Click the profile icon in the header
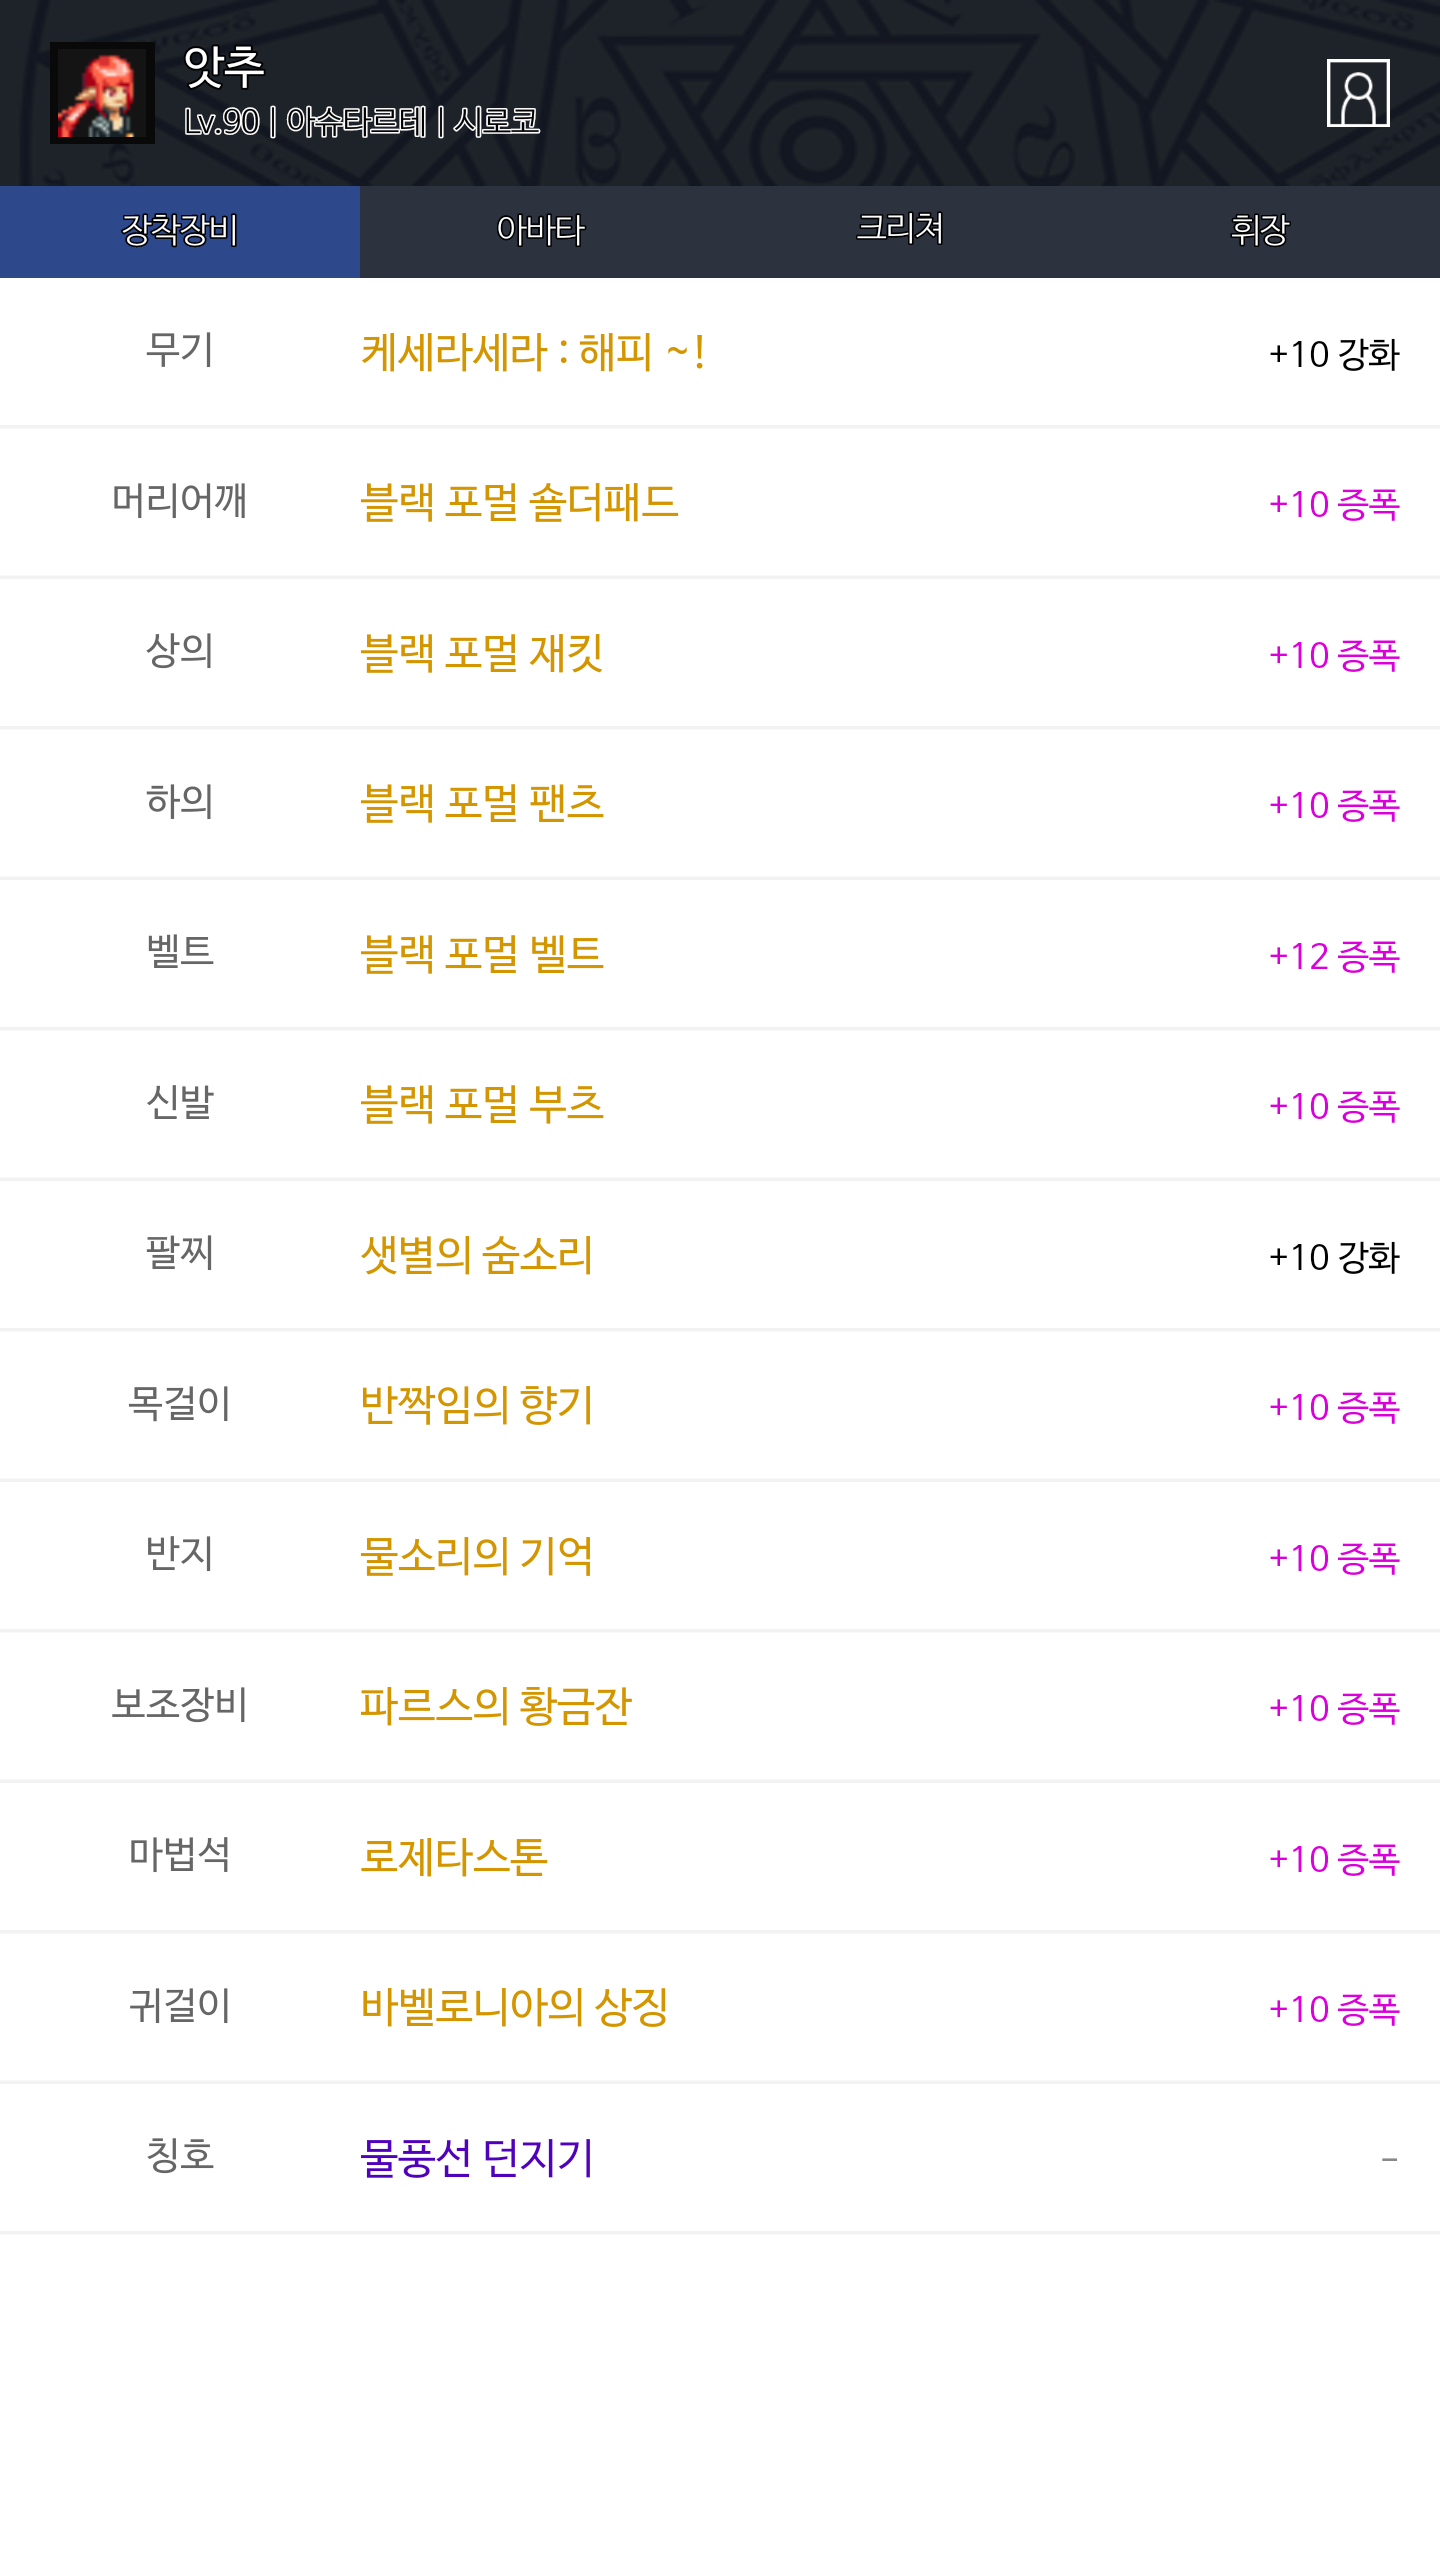 point(1357,93)
